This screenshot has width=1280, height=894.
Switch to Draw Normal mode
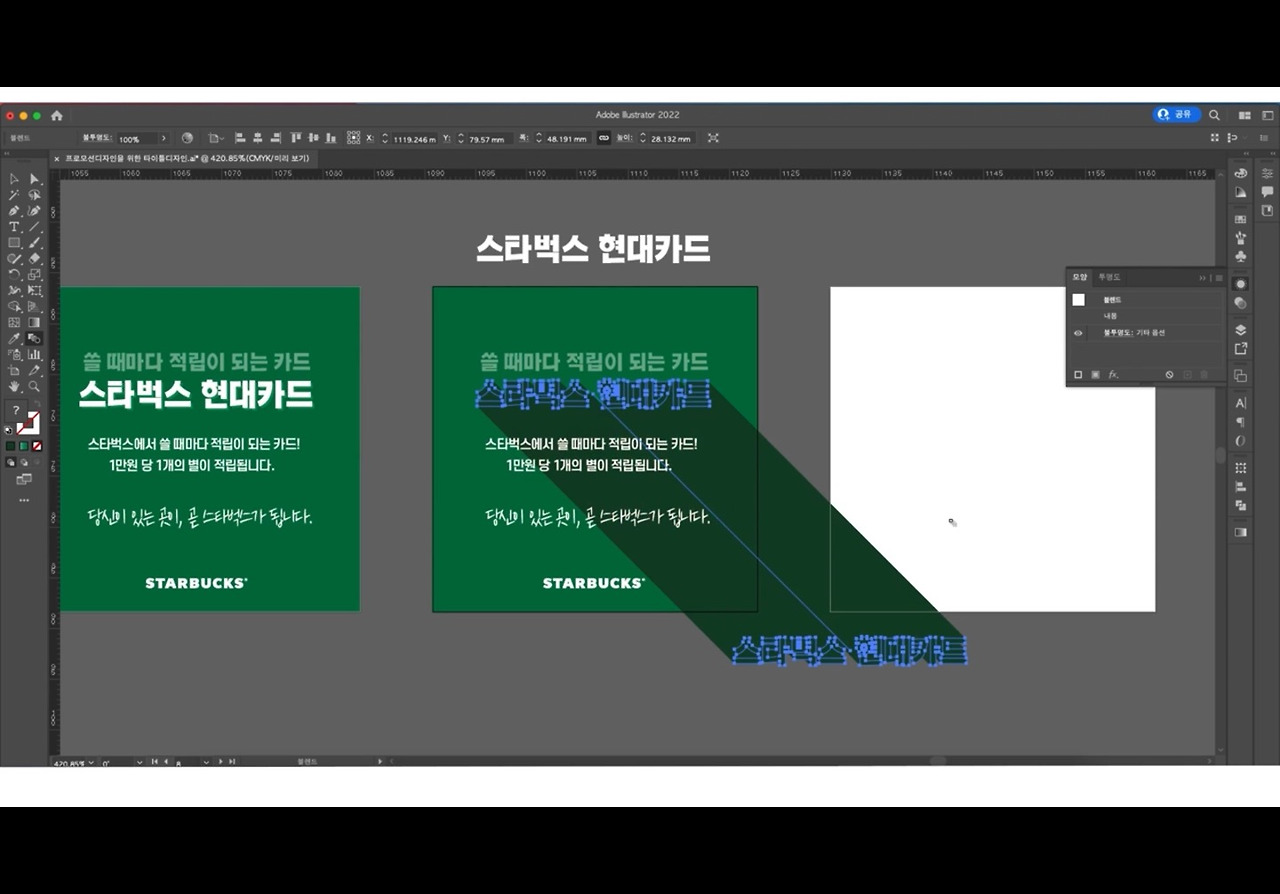tap(11, 463)
